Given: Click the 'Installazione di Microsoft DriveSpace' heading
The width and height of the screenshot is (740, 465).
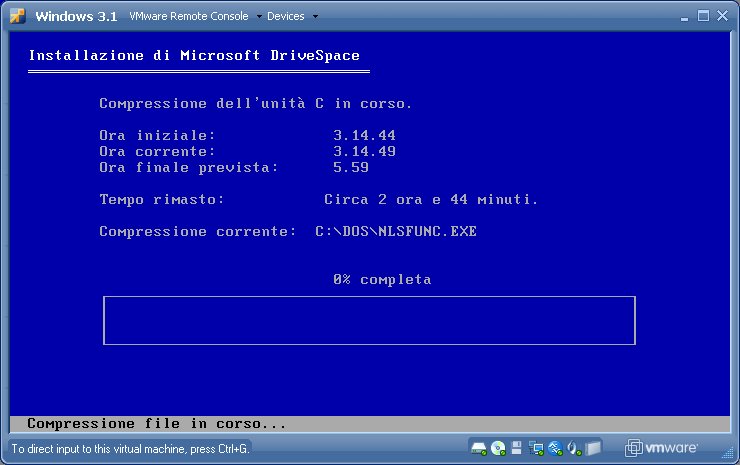Looking at the screenshot, I should [x=194, y=55].
